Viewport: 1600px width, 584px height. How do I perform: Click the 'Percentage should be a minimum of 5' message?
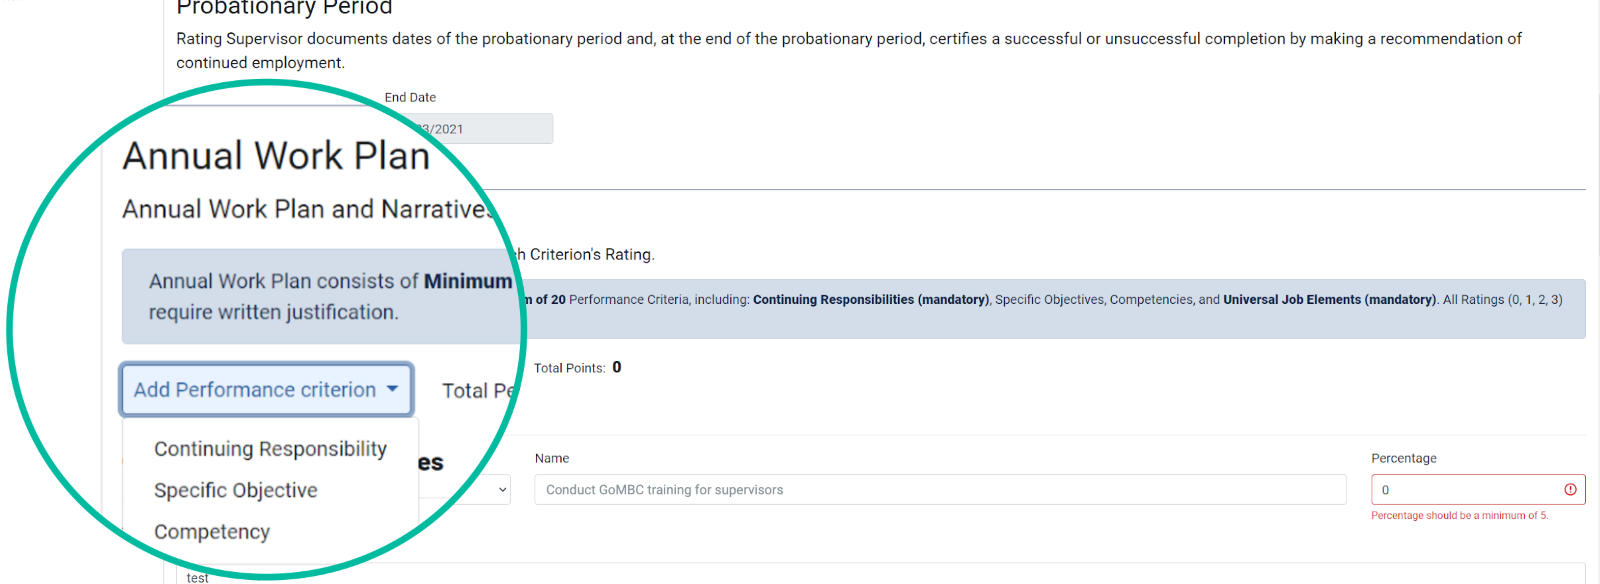pos(1459,516)
